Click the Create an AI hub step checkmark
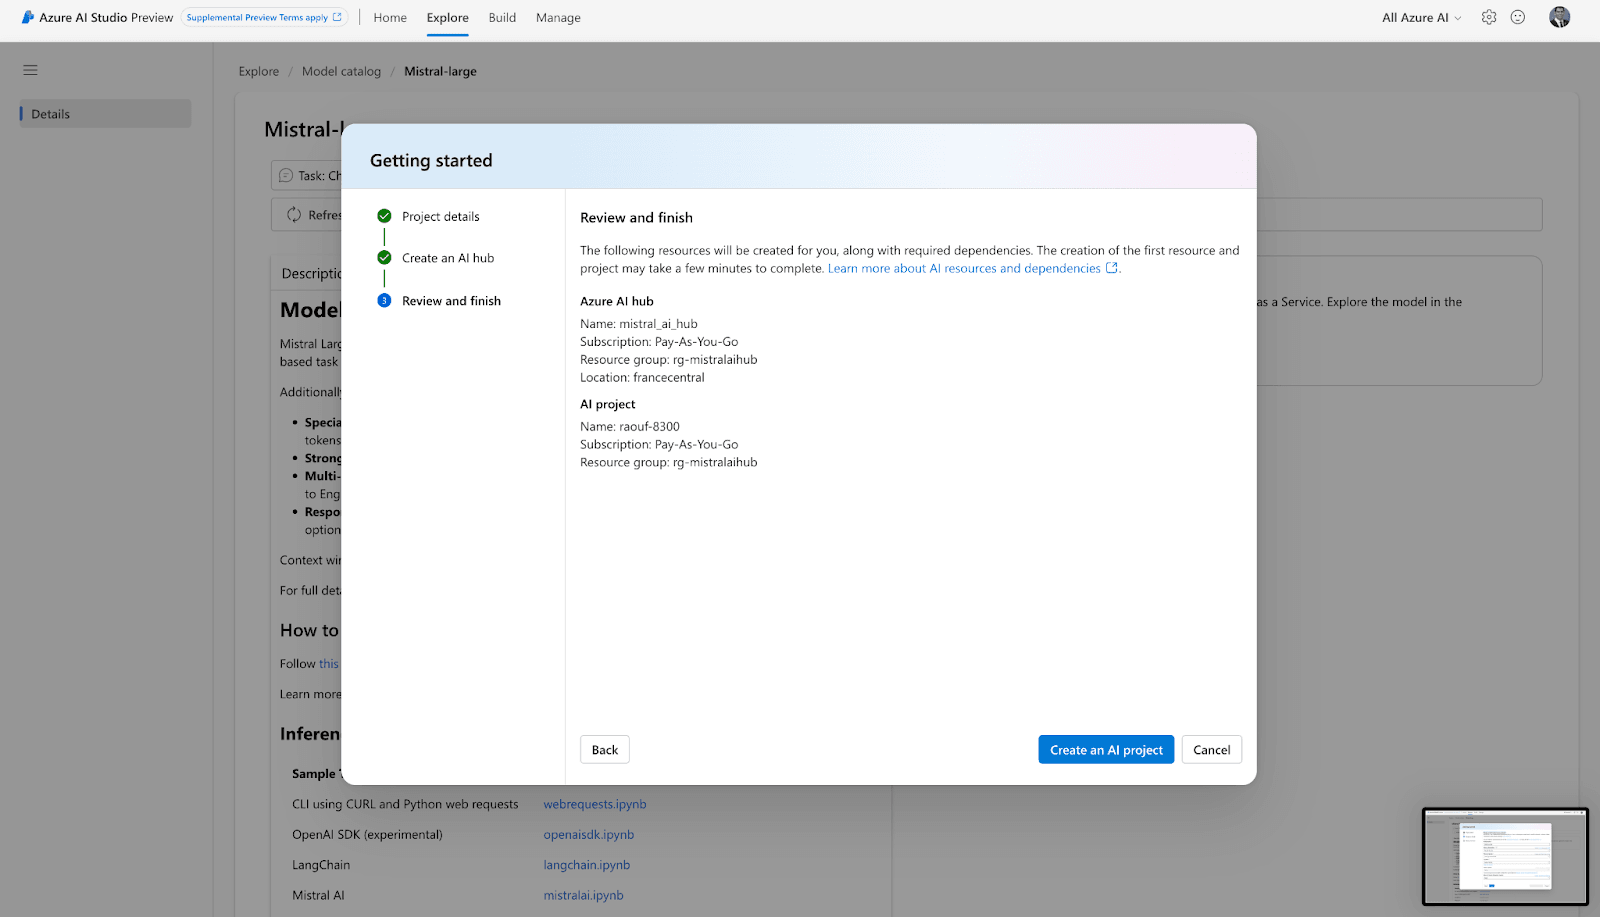The height and width of the screenshot is (917, 1600). point(384,258)
